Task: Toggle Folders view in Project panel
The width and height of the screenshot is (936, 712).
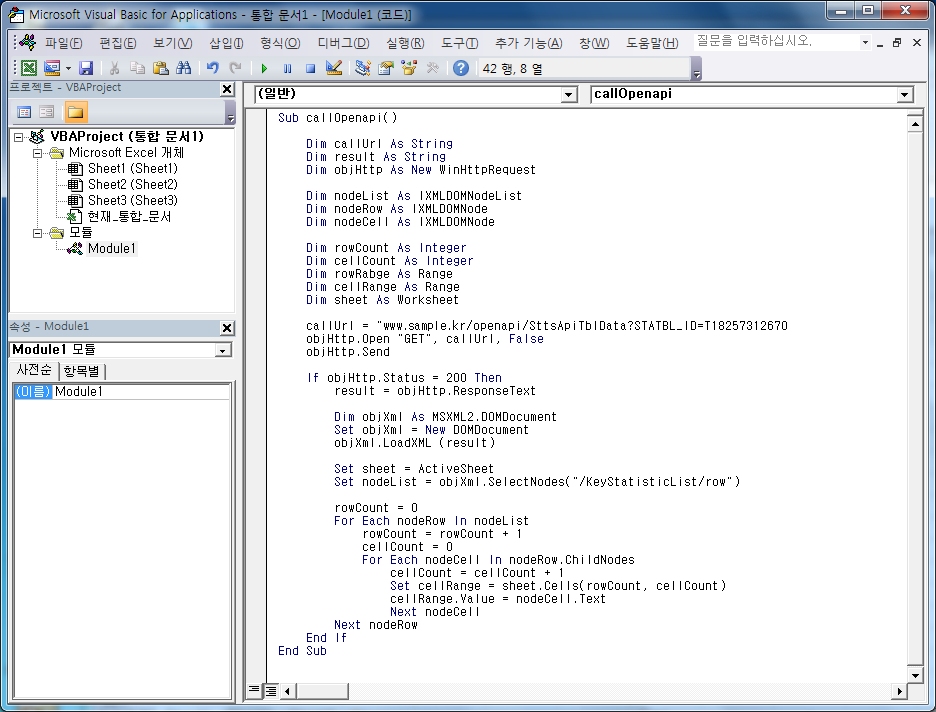Action: (76, 112)
